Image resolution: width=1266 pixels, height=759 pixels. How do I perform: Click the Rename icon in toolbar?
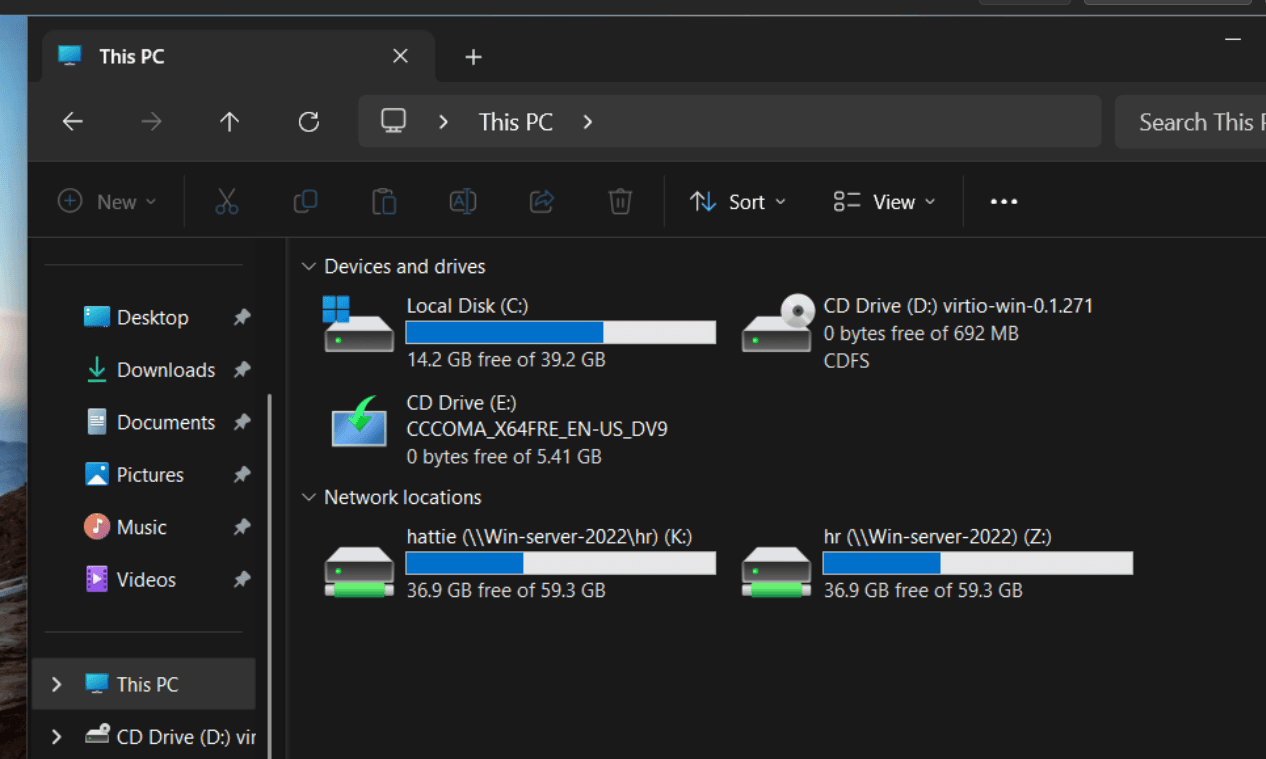462,202
